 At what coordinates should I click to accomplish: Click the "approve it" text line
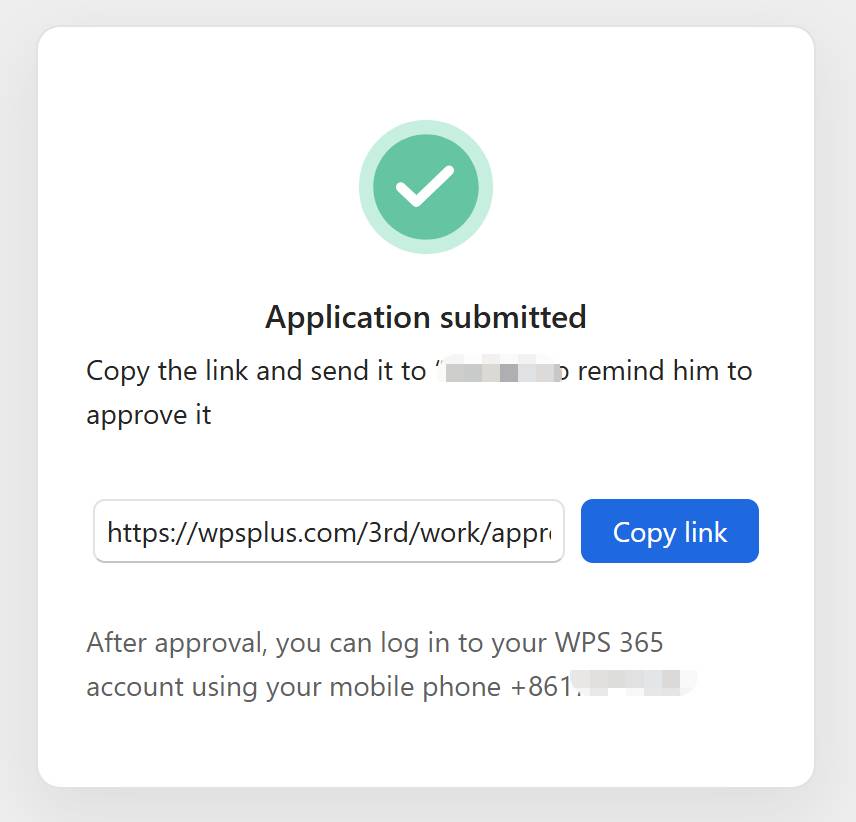click(x=149, y=414)
